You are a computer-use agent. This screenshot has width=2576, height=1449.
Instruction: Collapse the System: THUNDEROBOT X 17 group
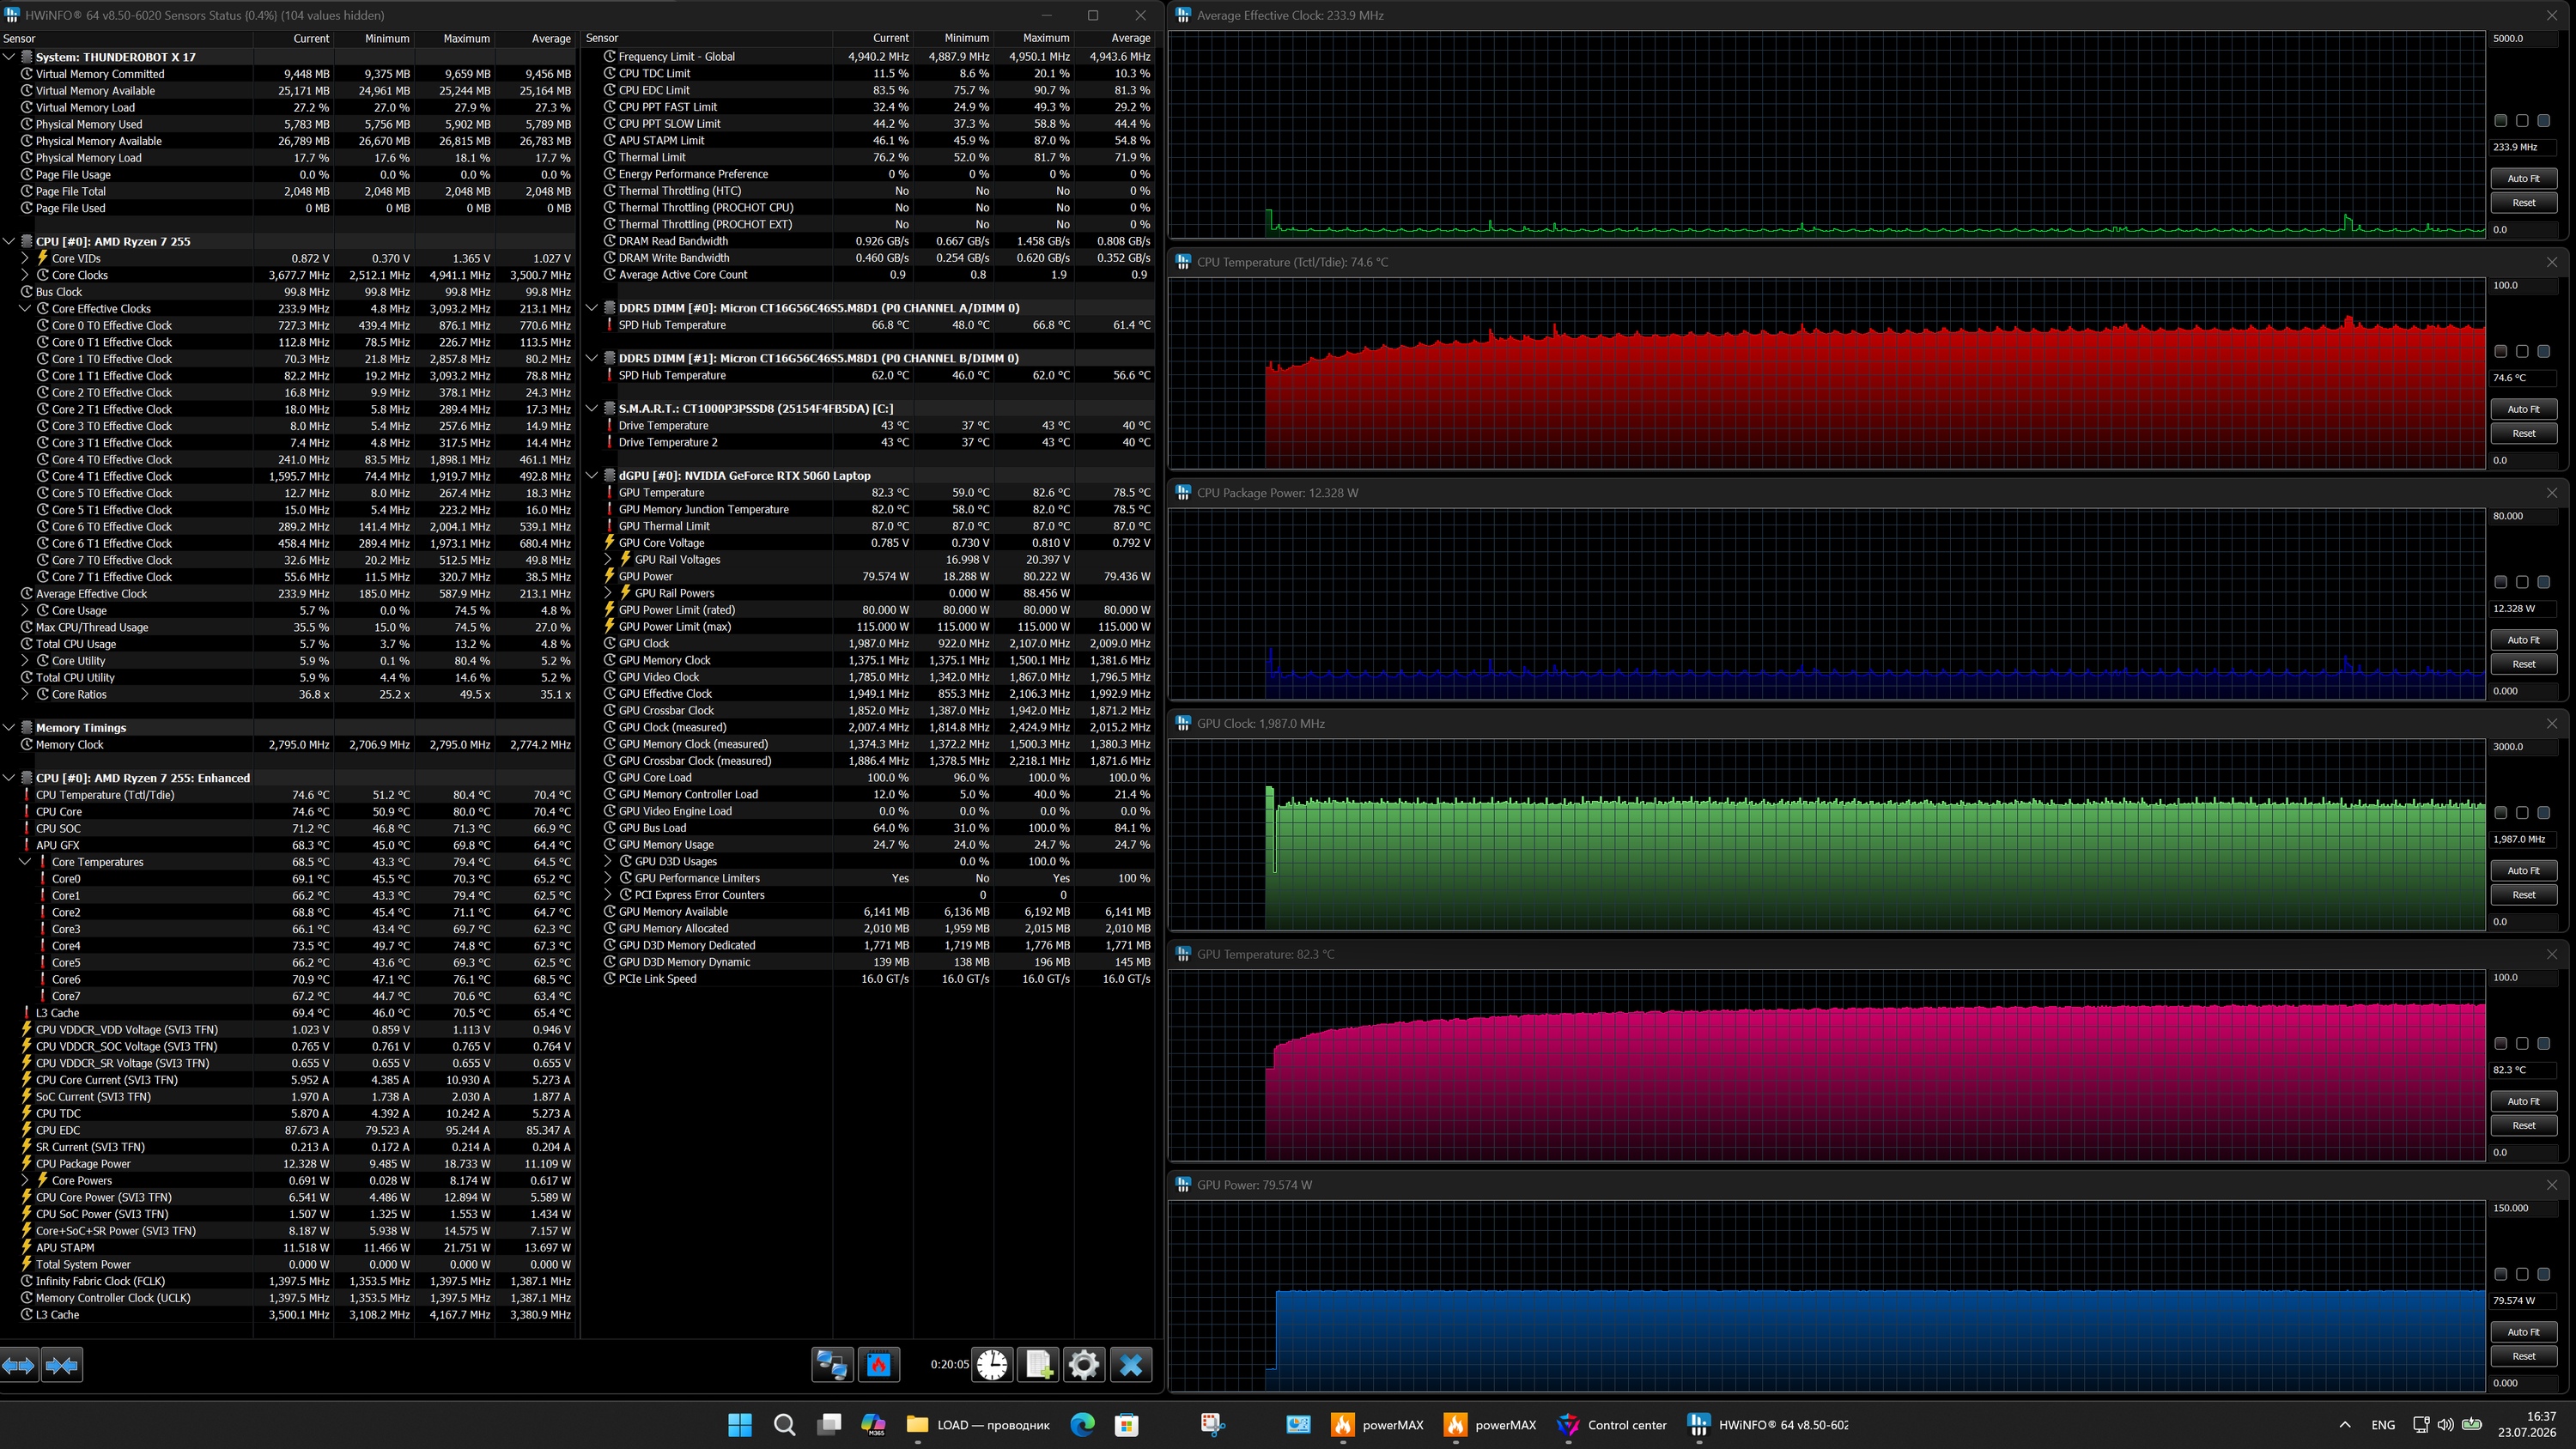click(x=9, y=57)
